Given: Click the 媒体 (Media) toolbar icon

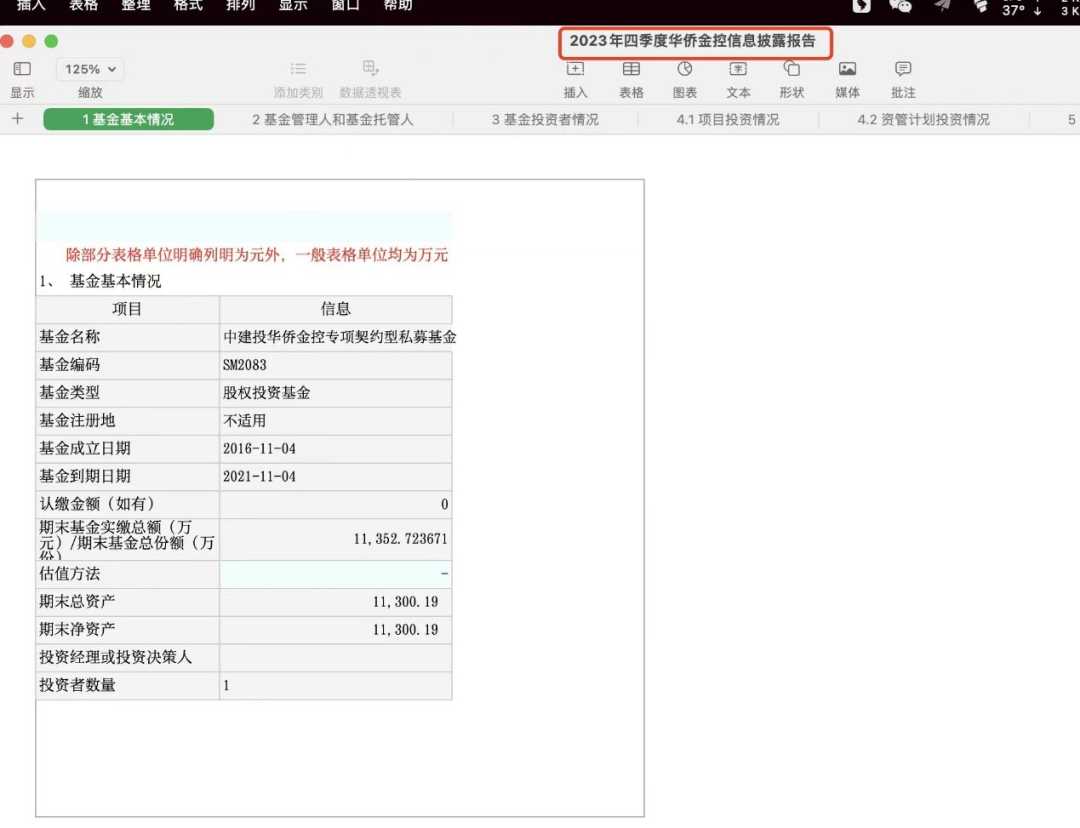Looking at the screenshot, I should (x=847, y=70).
